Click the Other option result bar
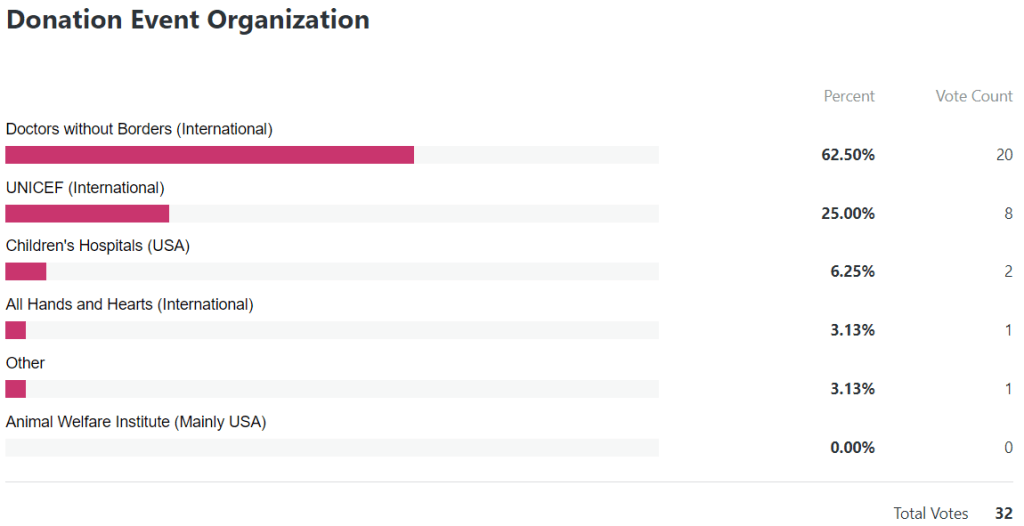Viewport: 1024px width, 526px height. [331, 389]
